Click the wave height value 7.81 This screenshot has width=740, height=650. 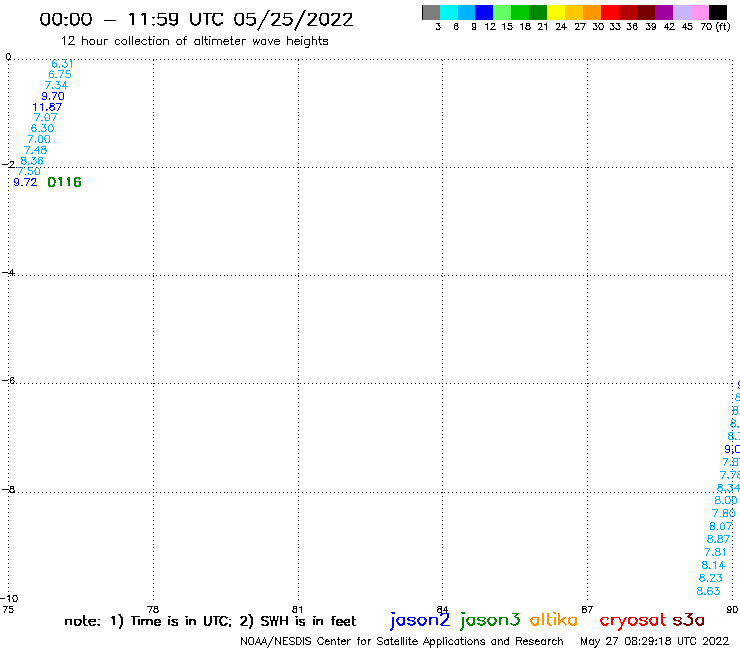click(x=715, y=552)
